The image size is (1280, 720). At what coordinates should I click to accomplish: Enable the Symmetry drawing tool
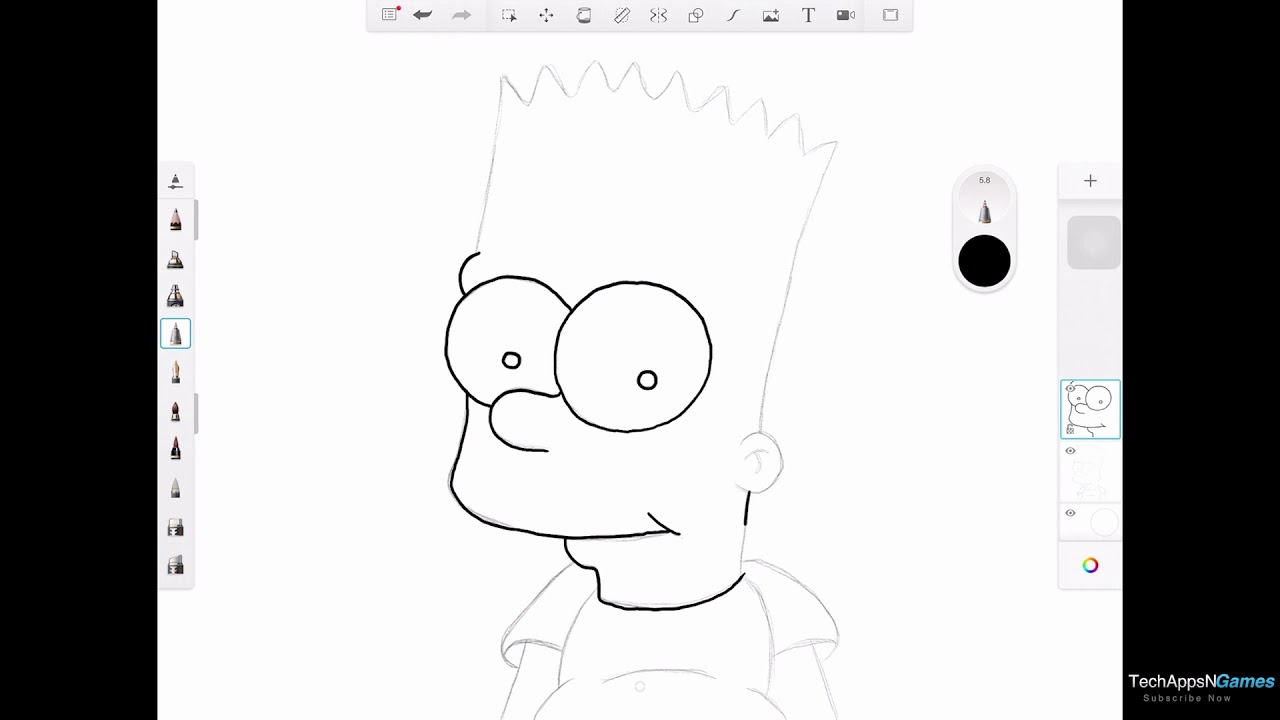pyautogui.click(x=658, y=15)
